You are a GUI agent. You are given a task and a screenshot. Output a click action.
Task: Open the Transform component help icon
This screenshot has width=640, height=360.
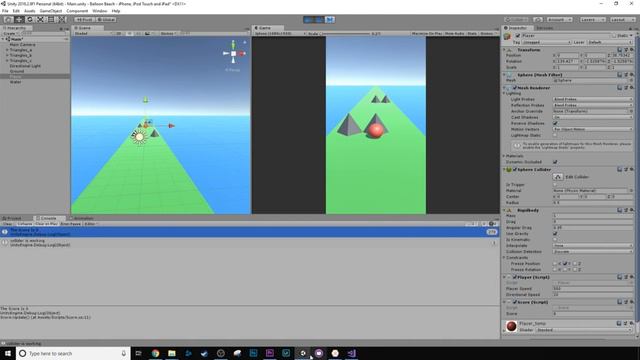tap(619, 50)
